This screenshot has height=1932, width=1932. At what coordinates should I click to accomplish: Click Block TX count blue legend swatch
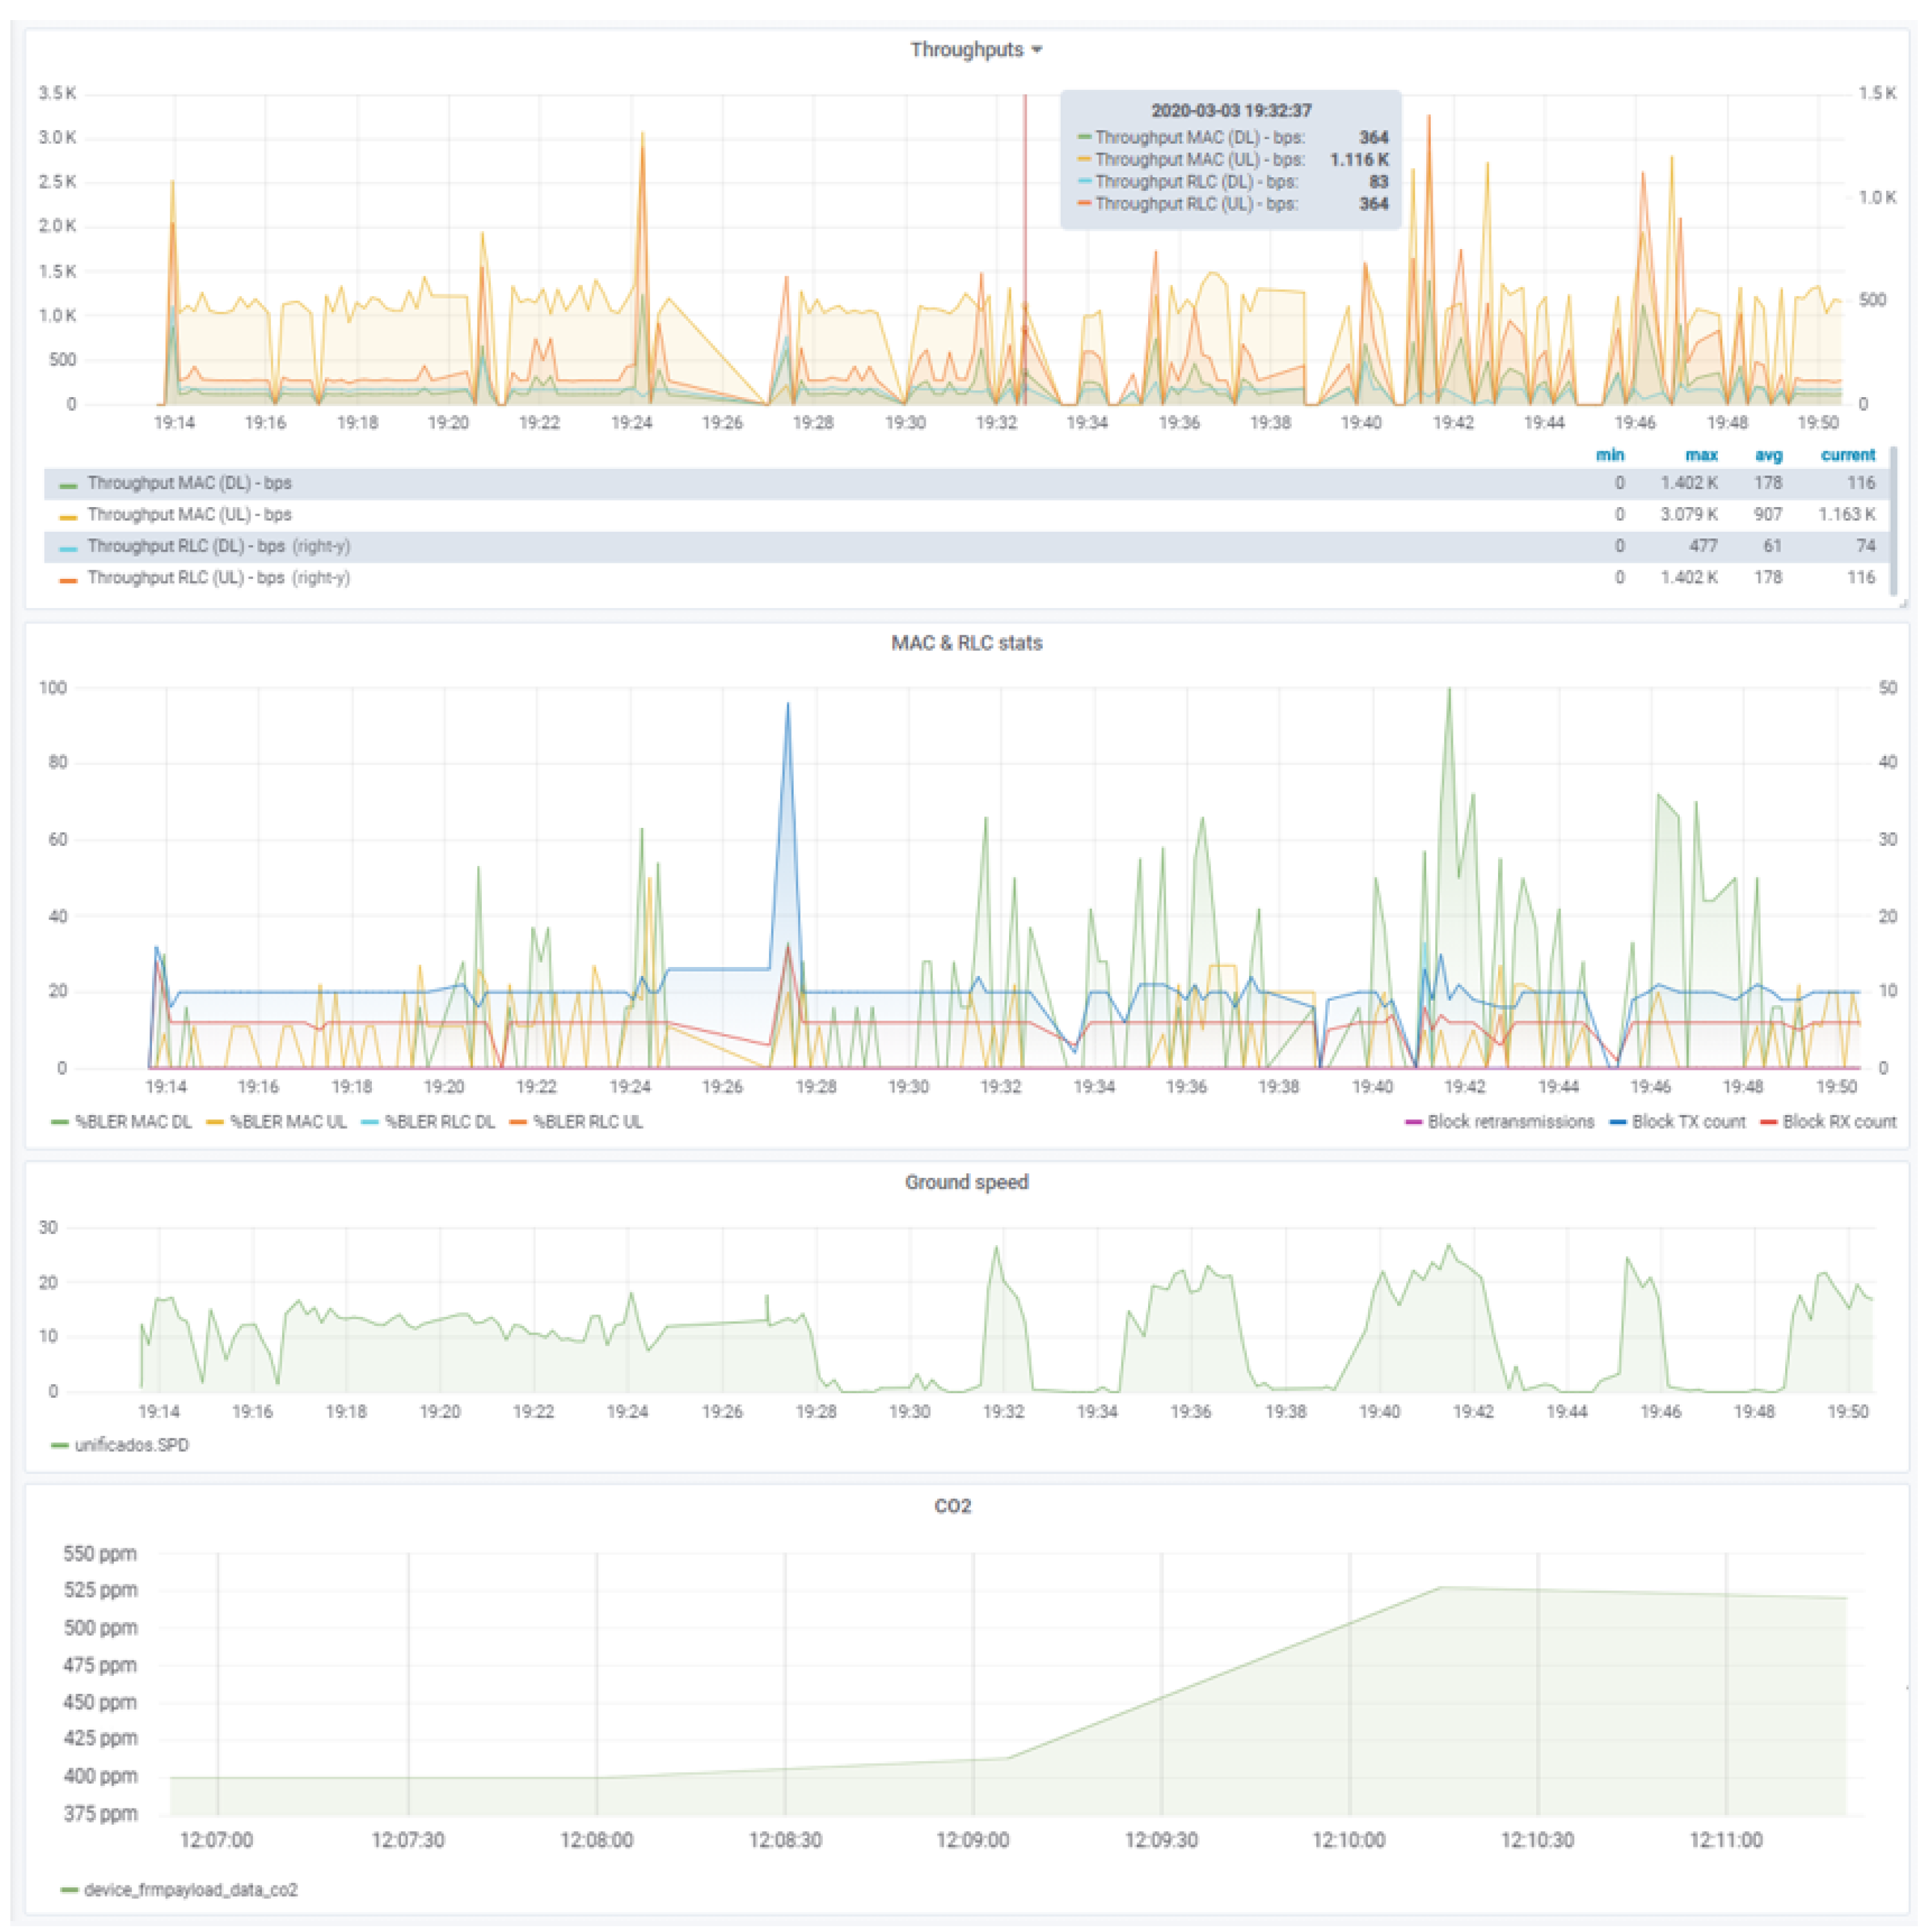point(1617,1123)
